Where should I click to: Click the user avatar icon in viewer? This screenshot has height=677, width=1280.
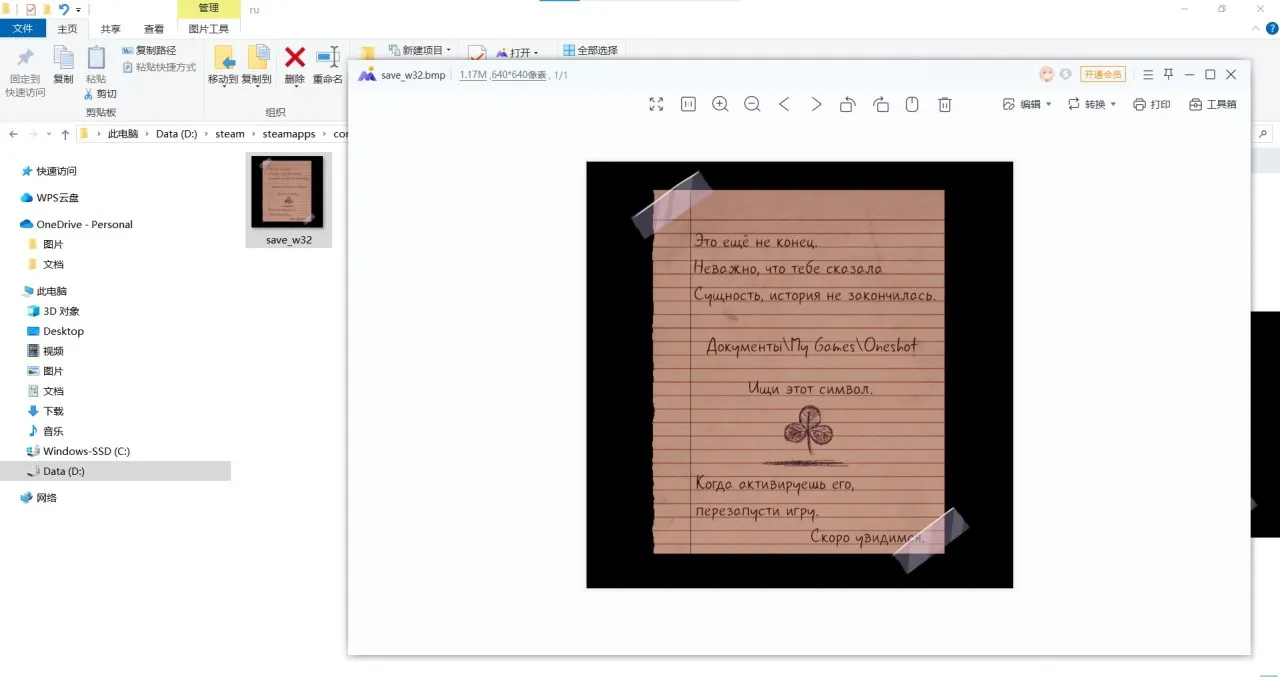coord(1047,74)
